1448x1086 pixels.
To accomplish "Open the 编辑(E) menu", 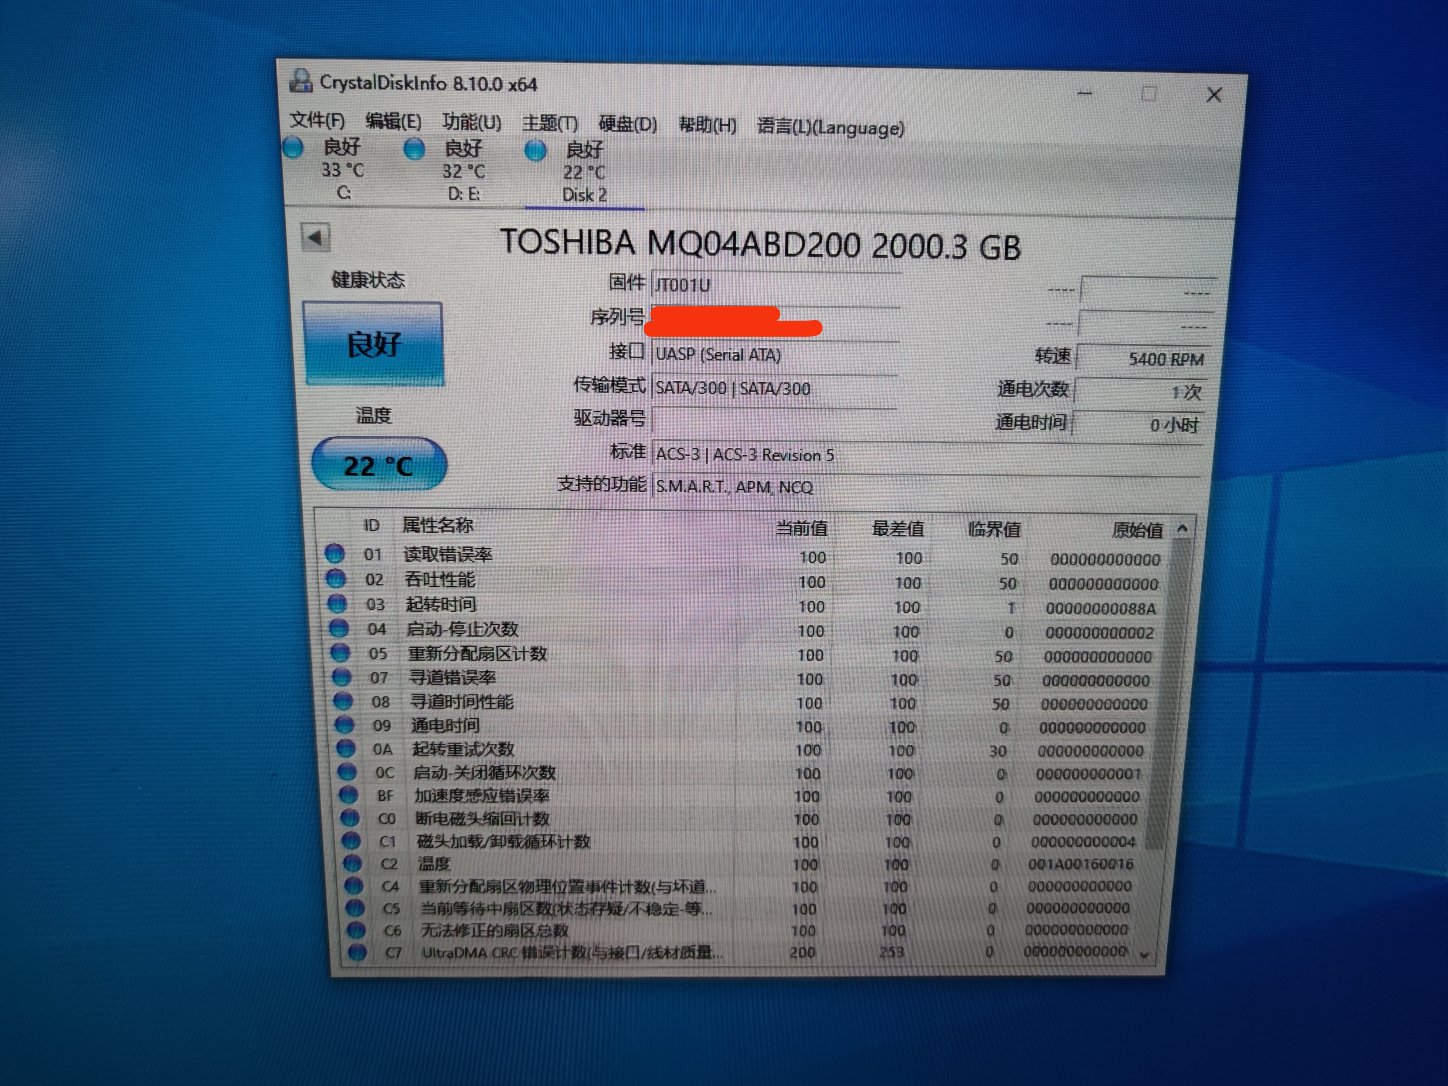I will 393,121.
